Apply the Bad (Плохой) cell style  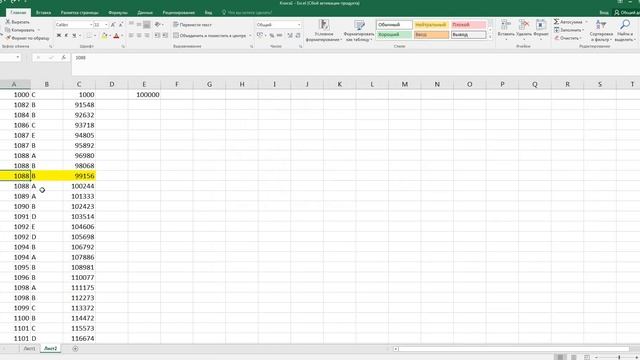469,25
